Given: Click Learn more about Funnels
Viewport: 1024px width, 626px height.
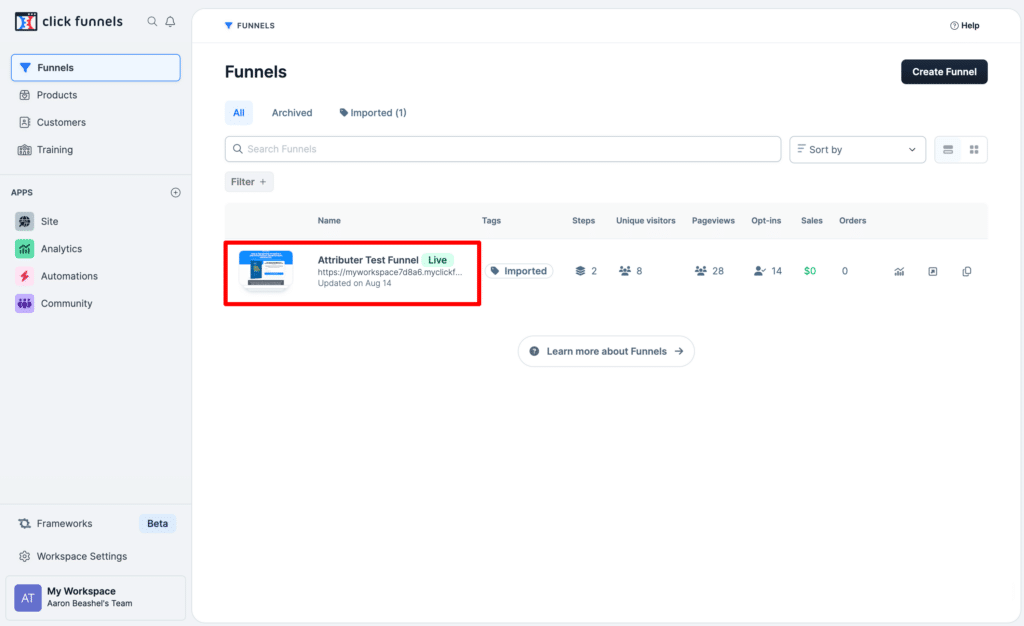Looking at the screenshot, I should point(606,351).
